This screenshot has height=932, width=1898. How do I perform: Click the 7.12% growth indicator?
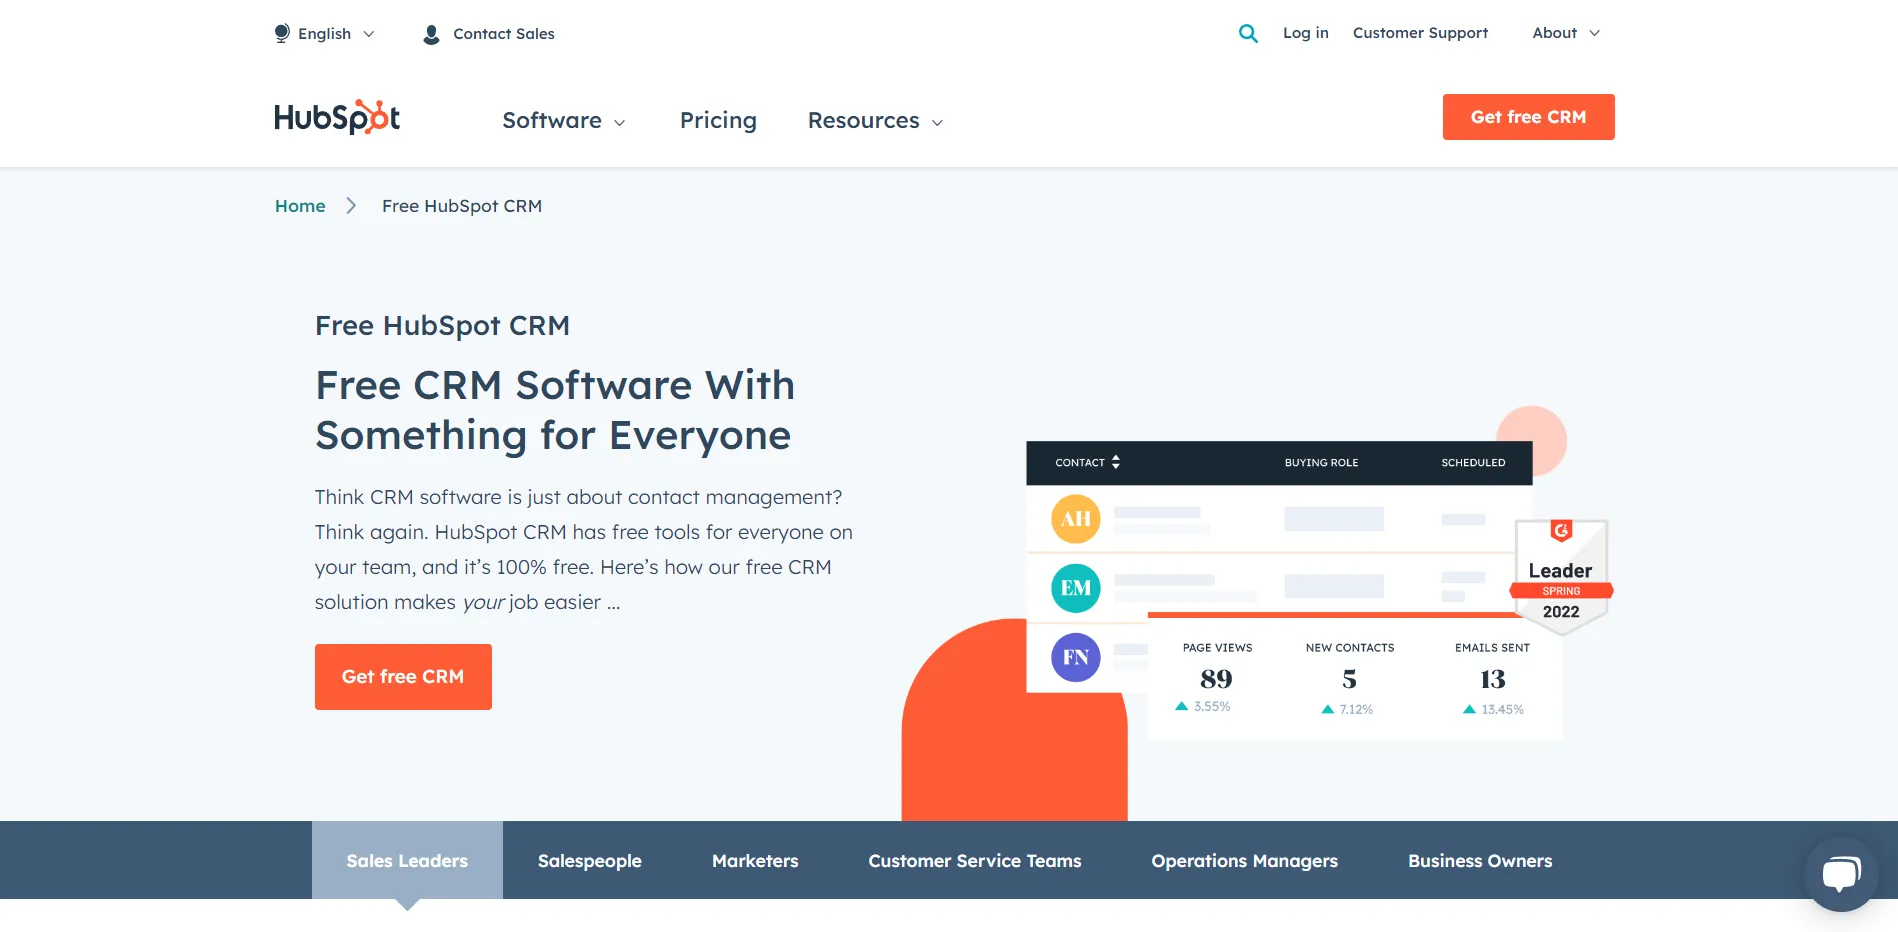[1347, 709]
